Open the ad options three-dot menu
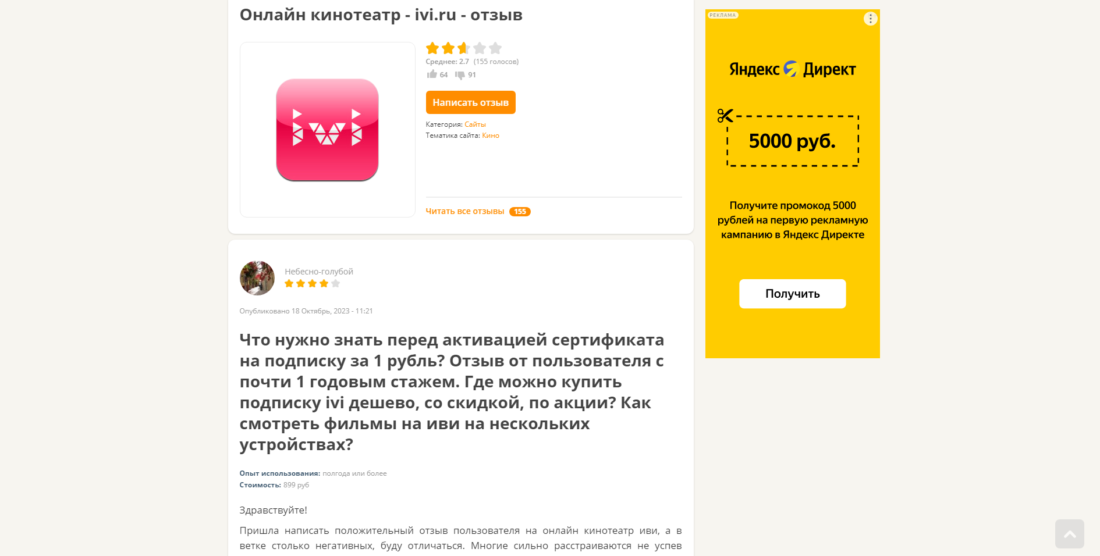This screenshot has height=556, width=1100. 870,19
